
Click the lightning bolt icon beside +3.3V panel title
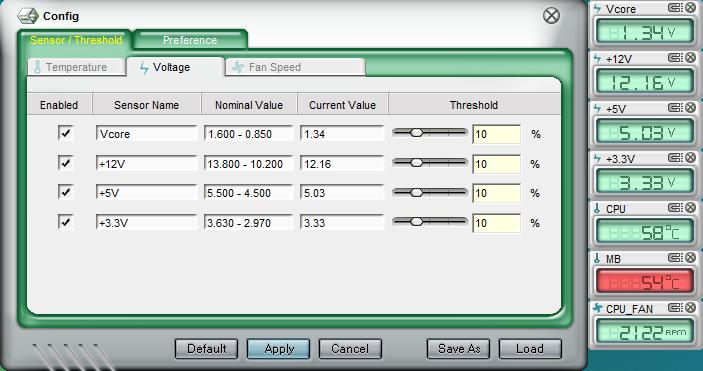pos(597,159)
